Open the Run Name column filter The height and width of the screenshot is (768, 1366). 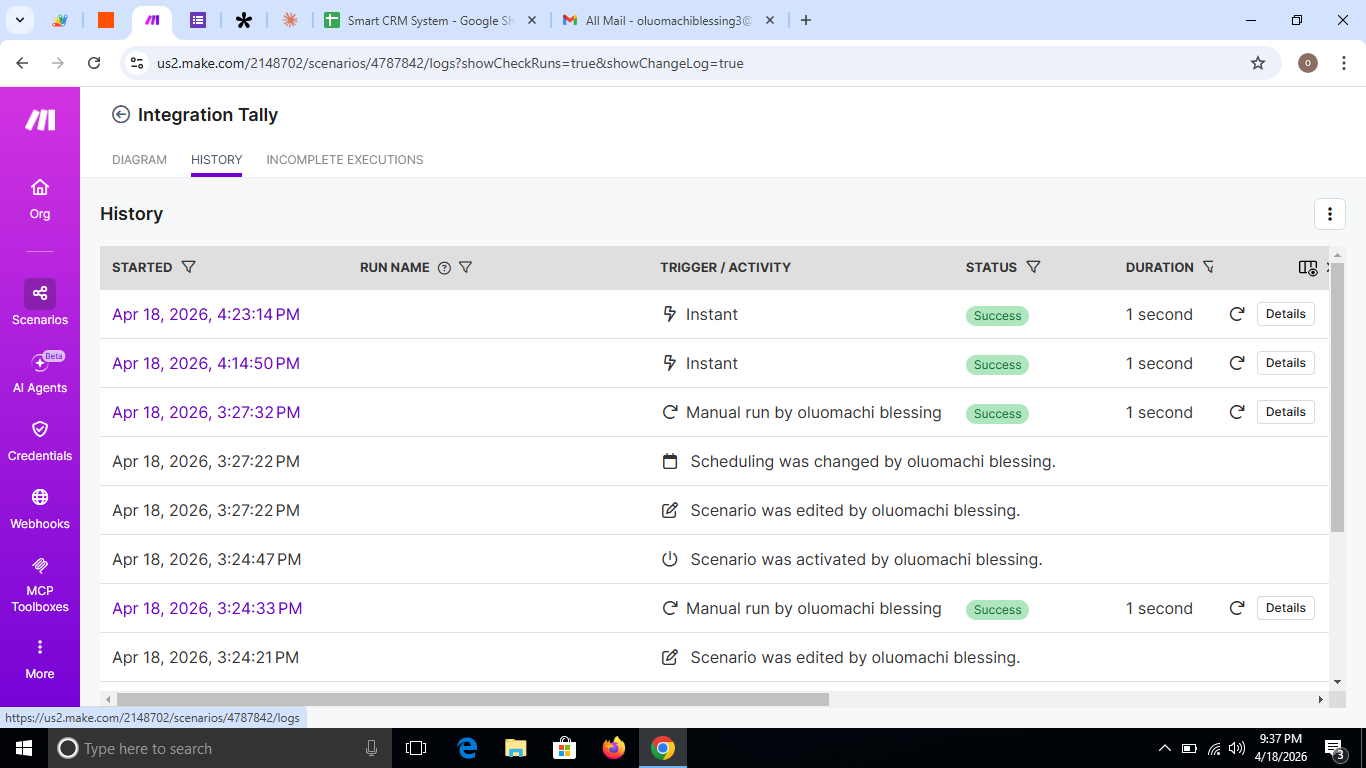(465, 267)
